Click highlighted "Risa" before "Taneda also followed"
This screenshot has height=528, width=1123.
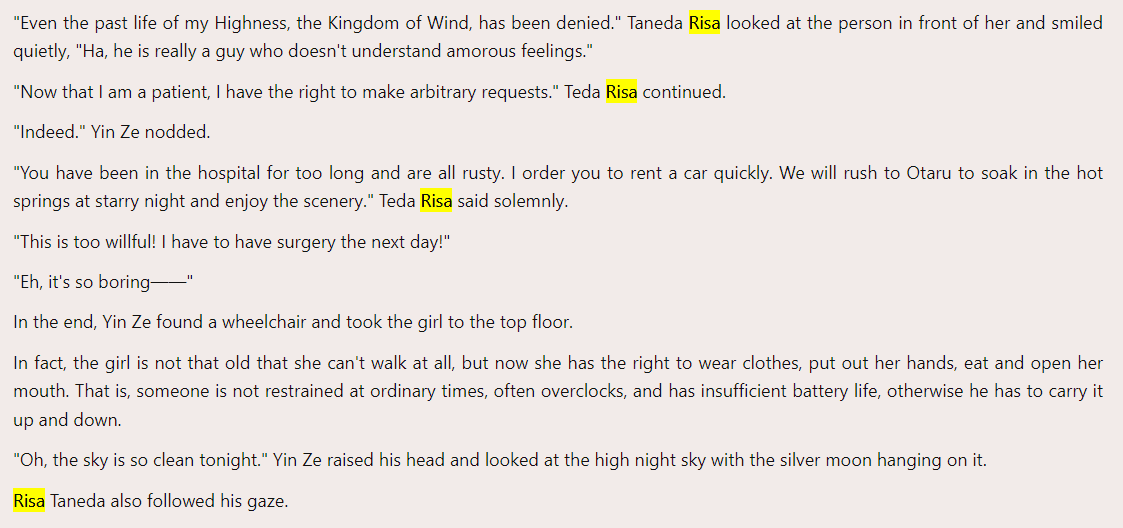pyautogui.click(x=29, y=501)
